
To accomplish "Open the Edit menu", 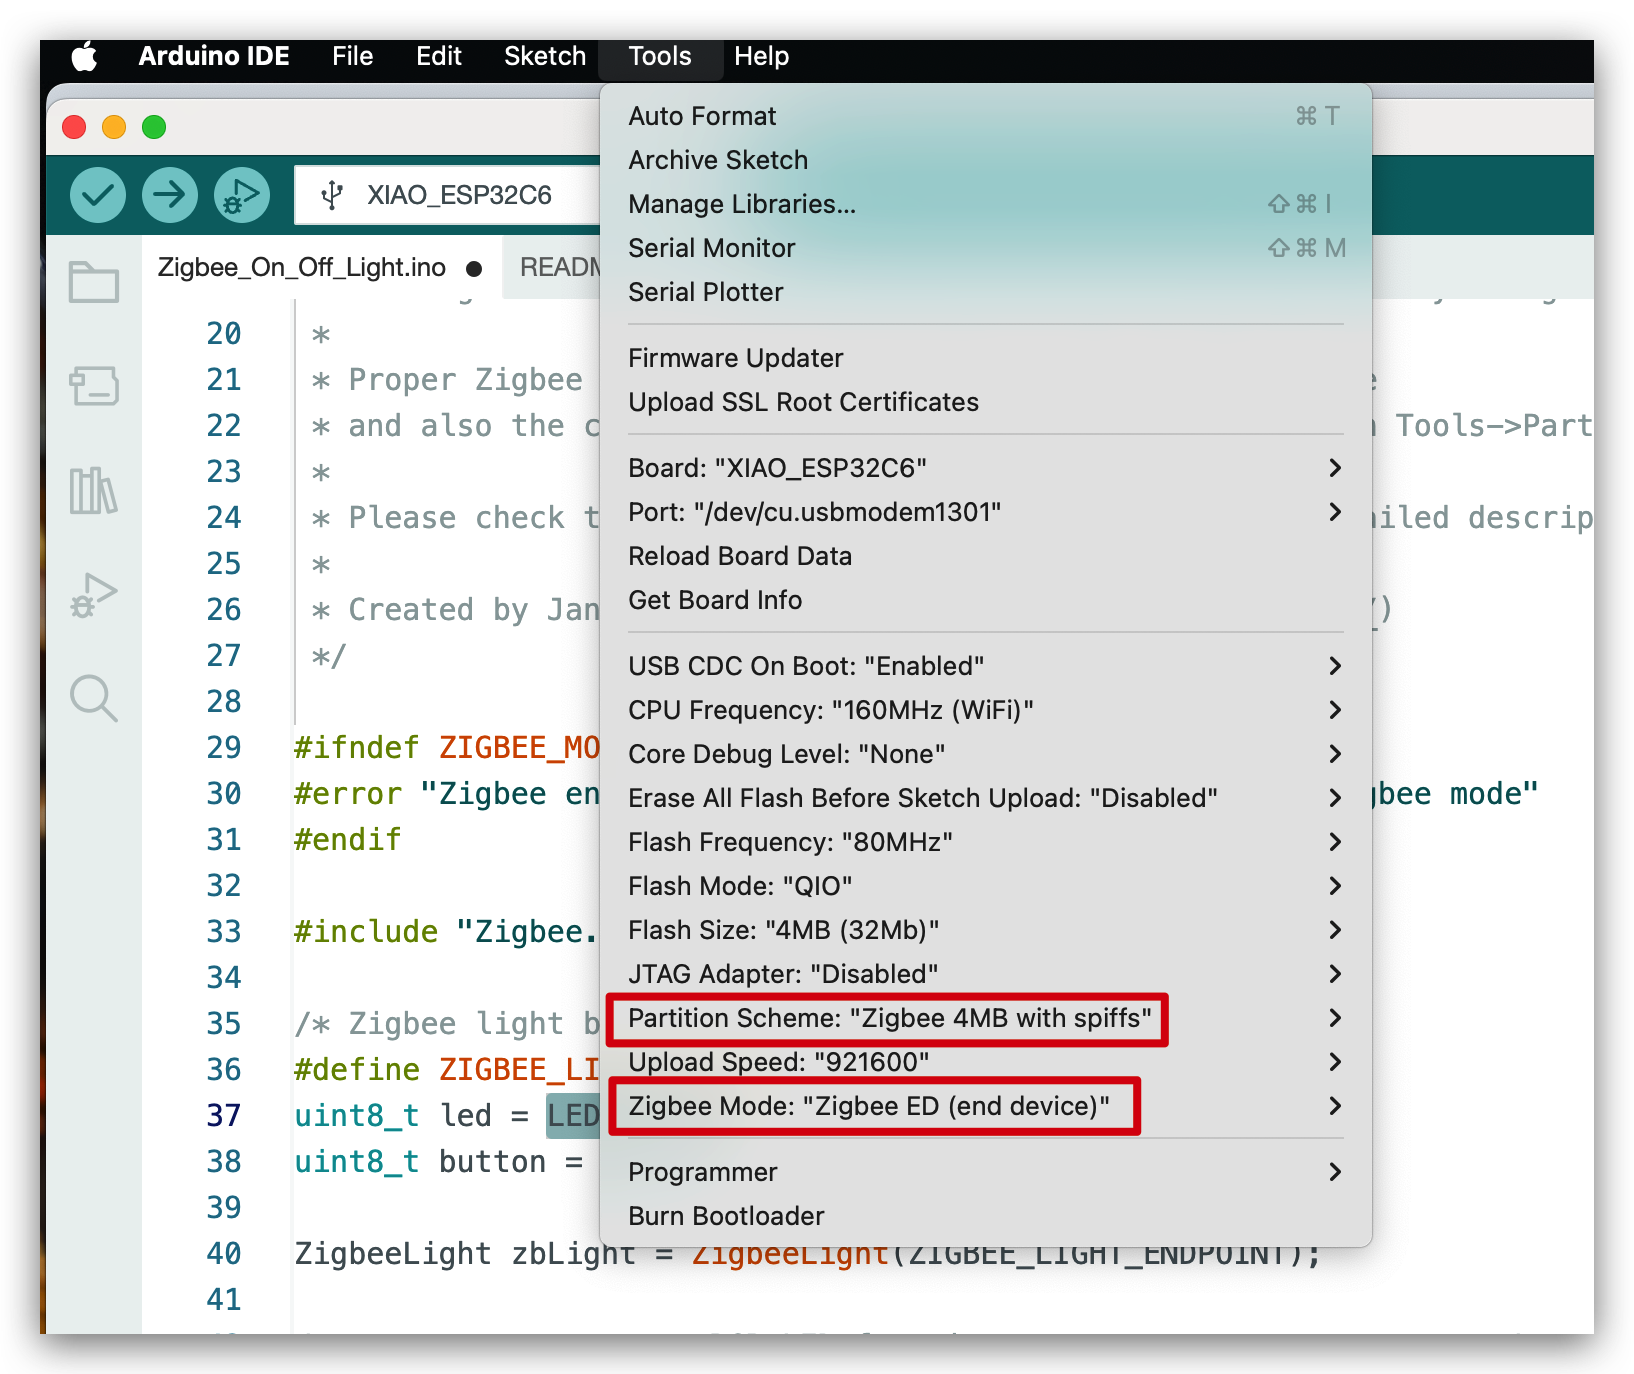I will point(439,57).
